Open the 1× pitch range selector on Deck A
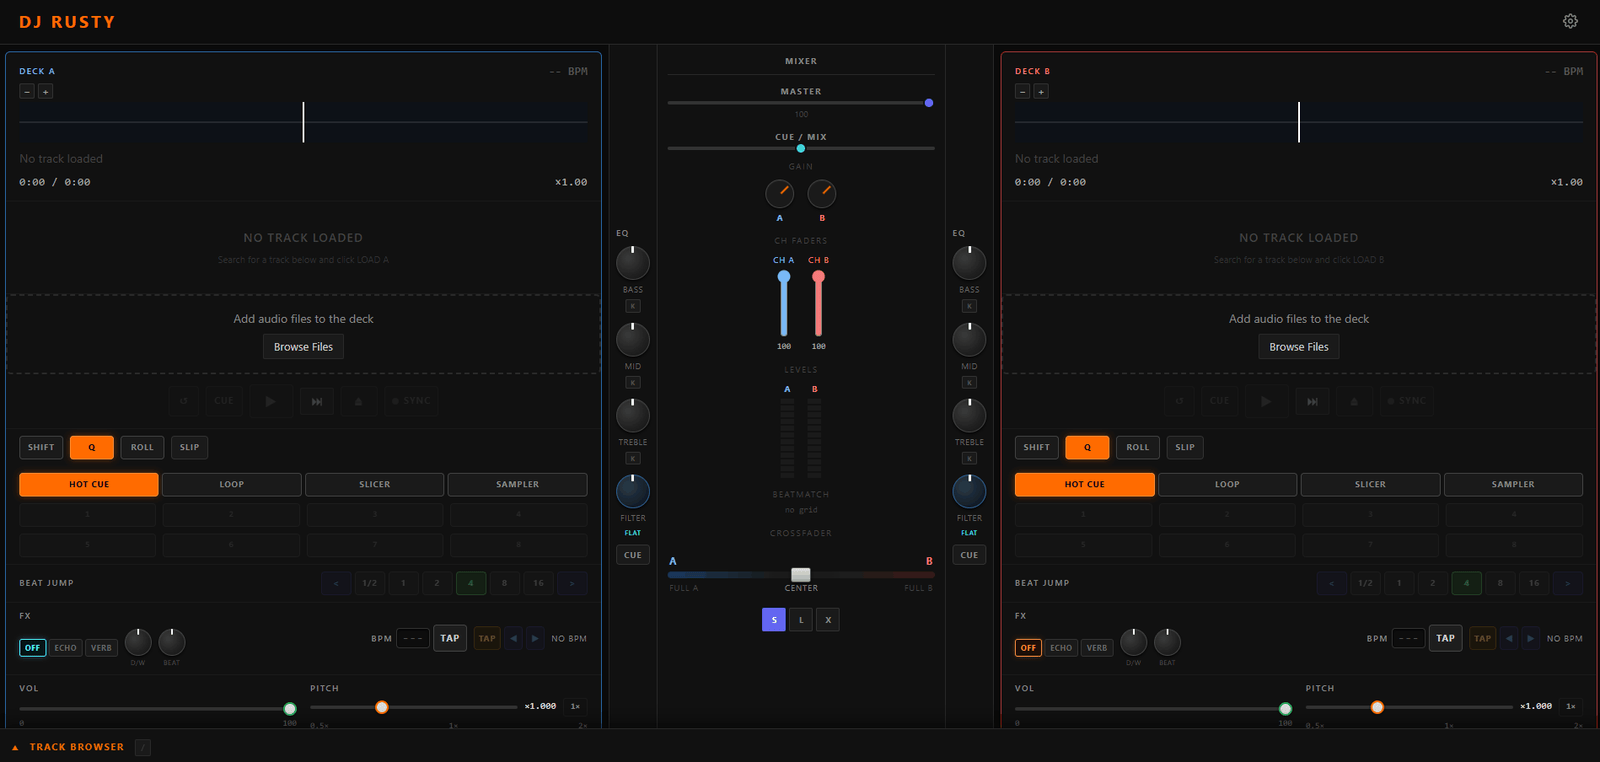The height and width of the screenshot is (762, 1600). [x=575, y=706]
